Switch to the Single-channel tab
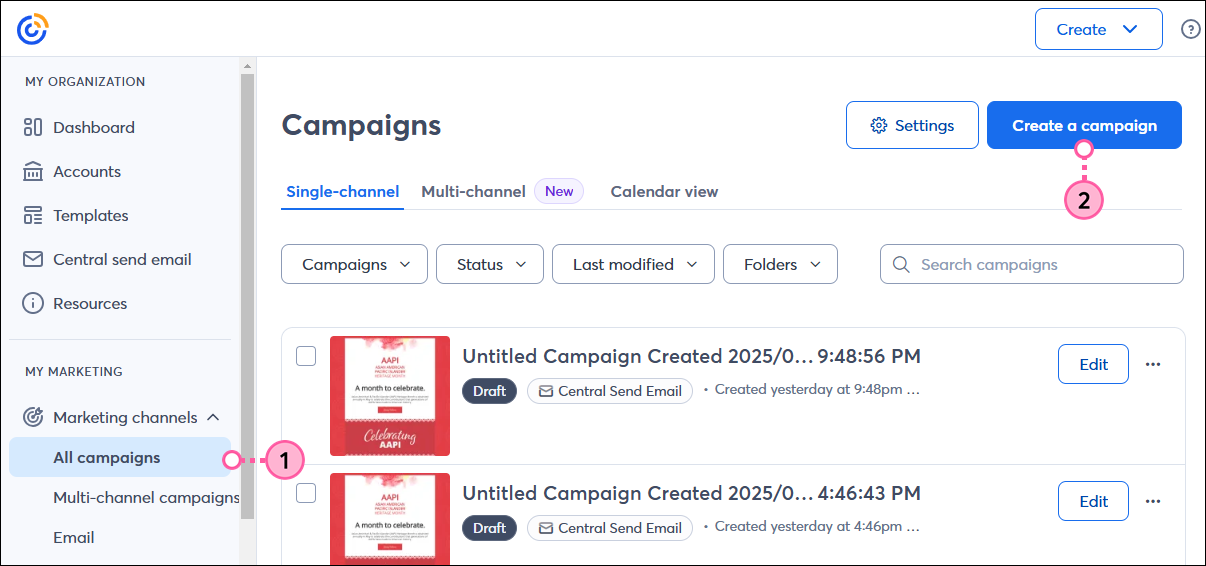Screen dimensions: 1206x566 (x=343, y=191)
